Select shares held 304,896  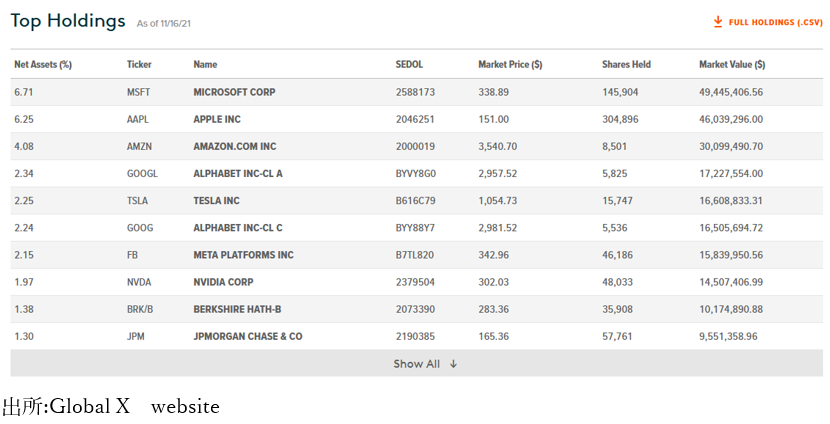620,119
